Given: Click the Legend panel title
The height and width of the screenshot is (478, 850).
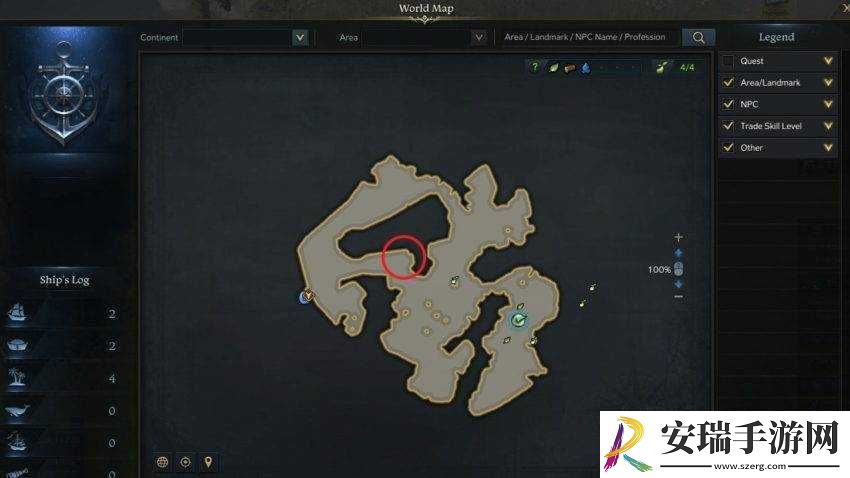Looking at the screenshot, I should click(776, 37).
